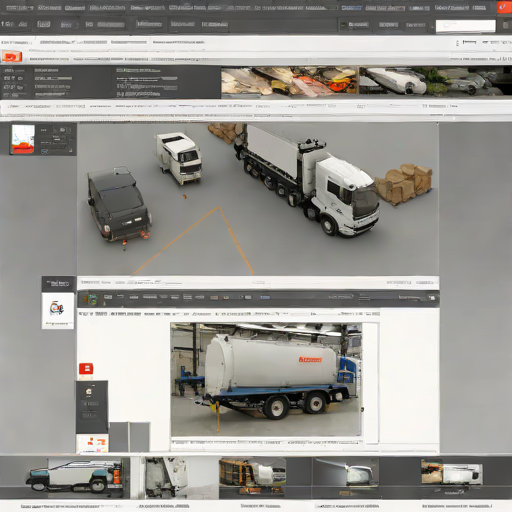This screenshot has height=512, width=512.
Task: Click the logo icon in the white side card
Action: click(57, 308)
